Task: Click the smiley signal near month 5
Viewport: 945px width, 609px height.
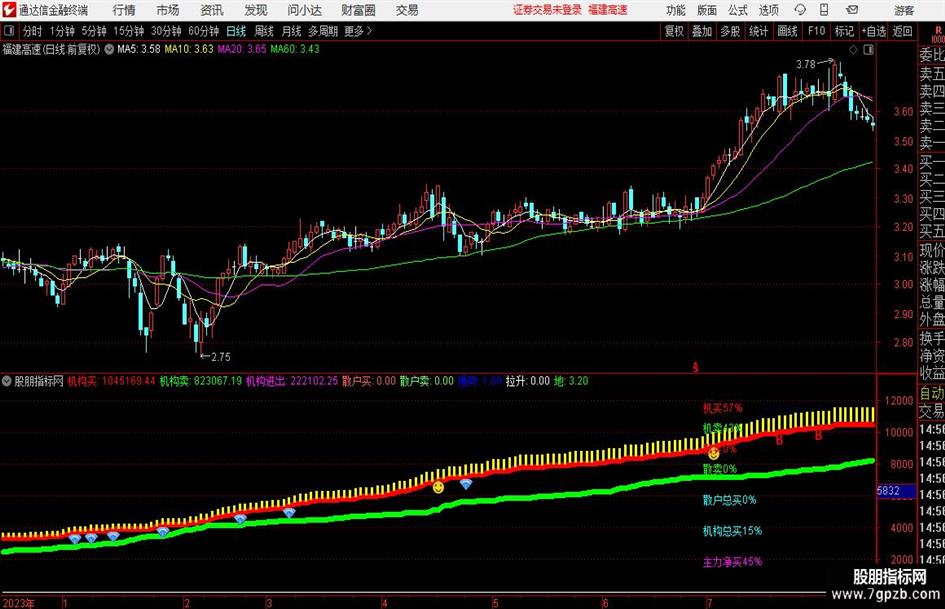Action: pos(438,487)
